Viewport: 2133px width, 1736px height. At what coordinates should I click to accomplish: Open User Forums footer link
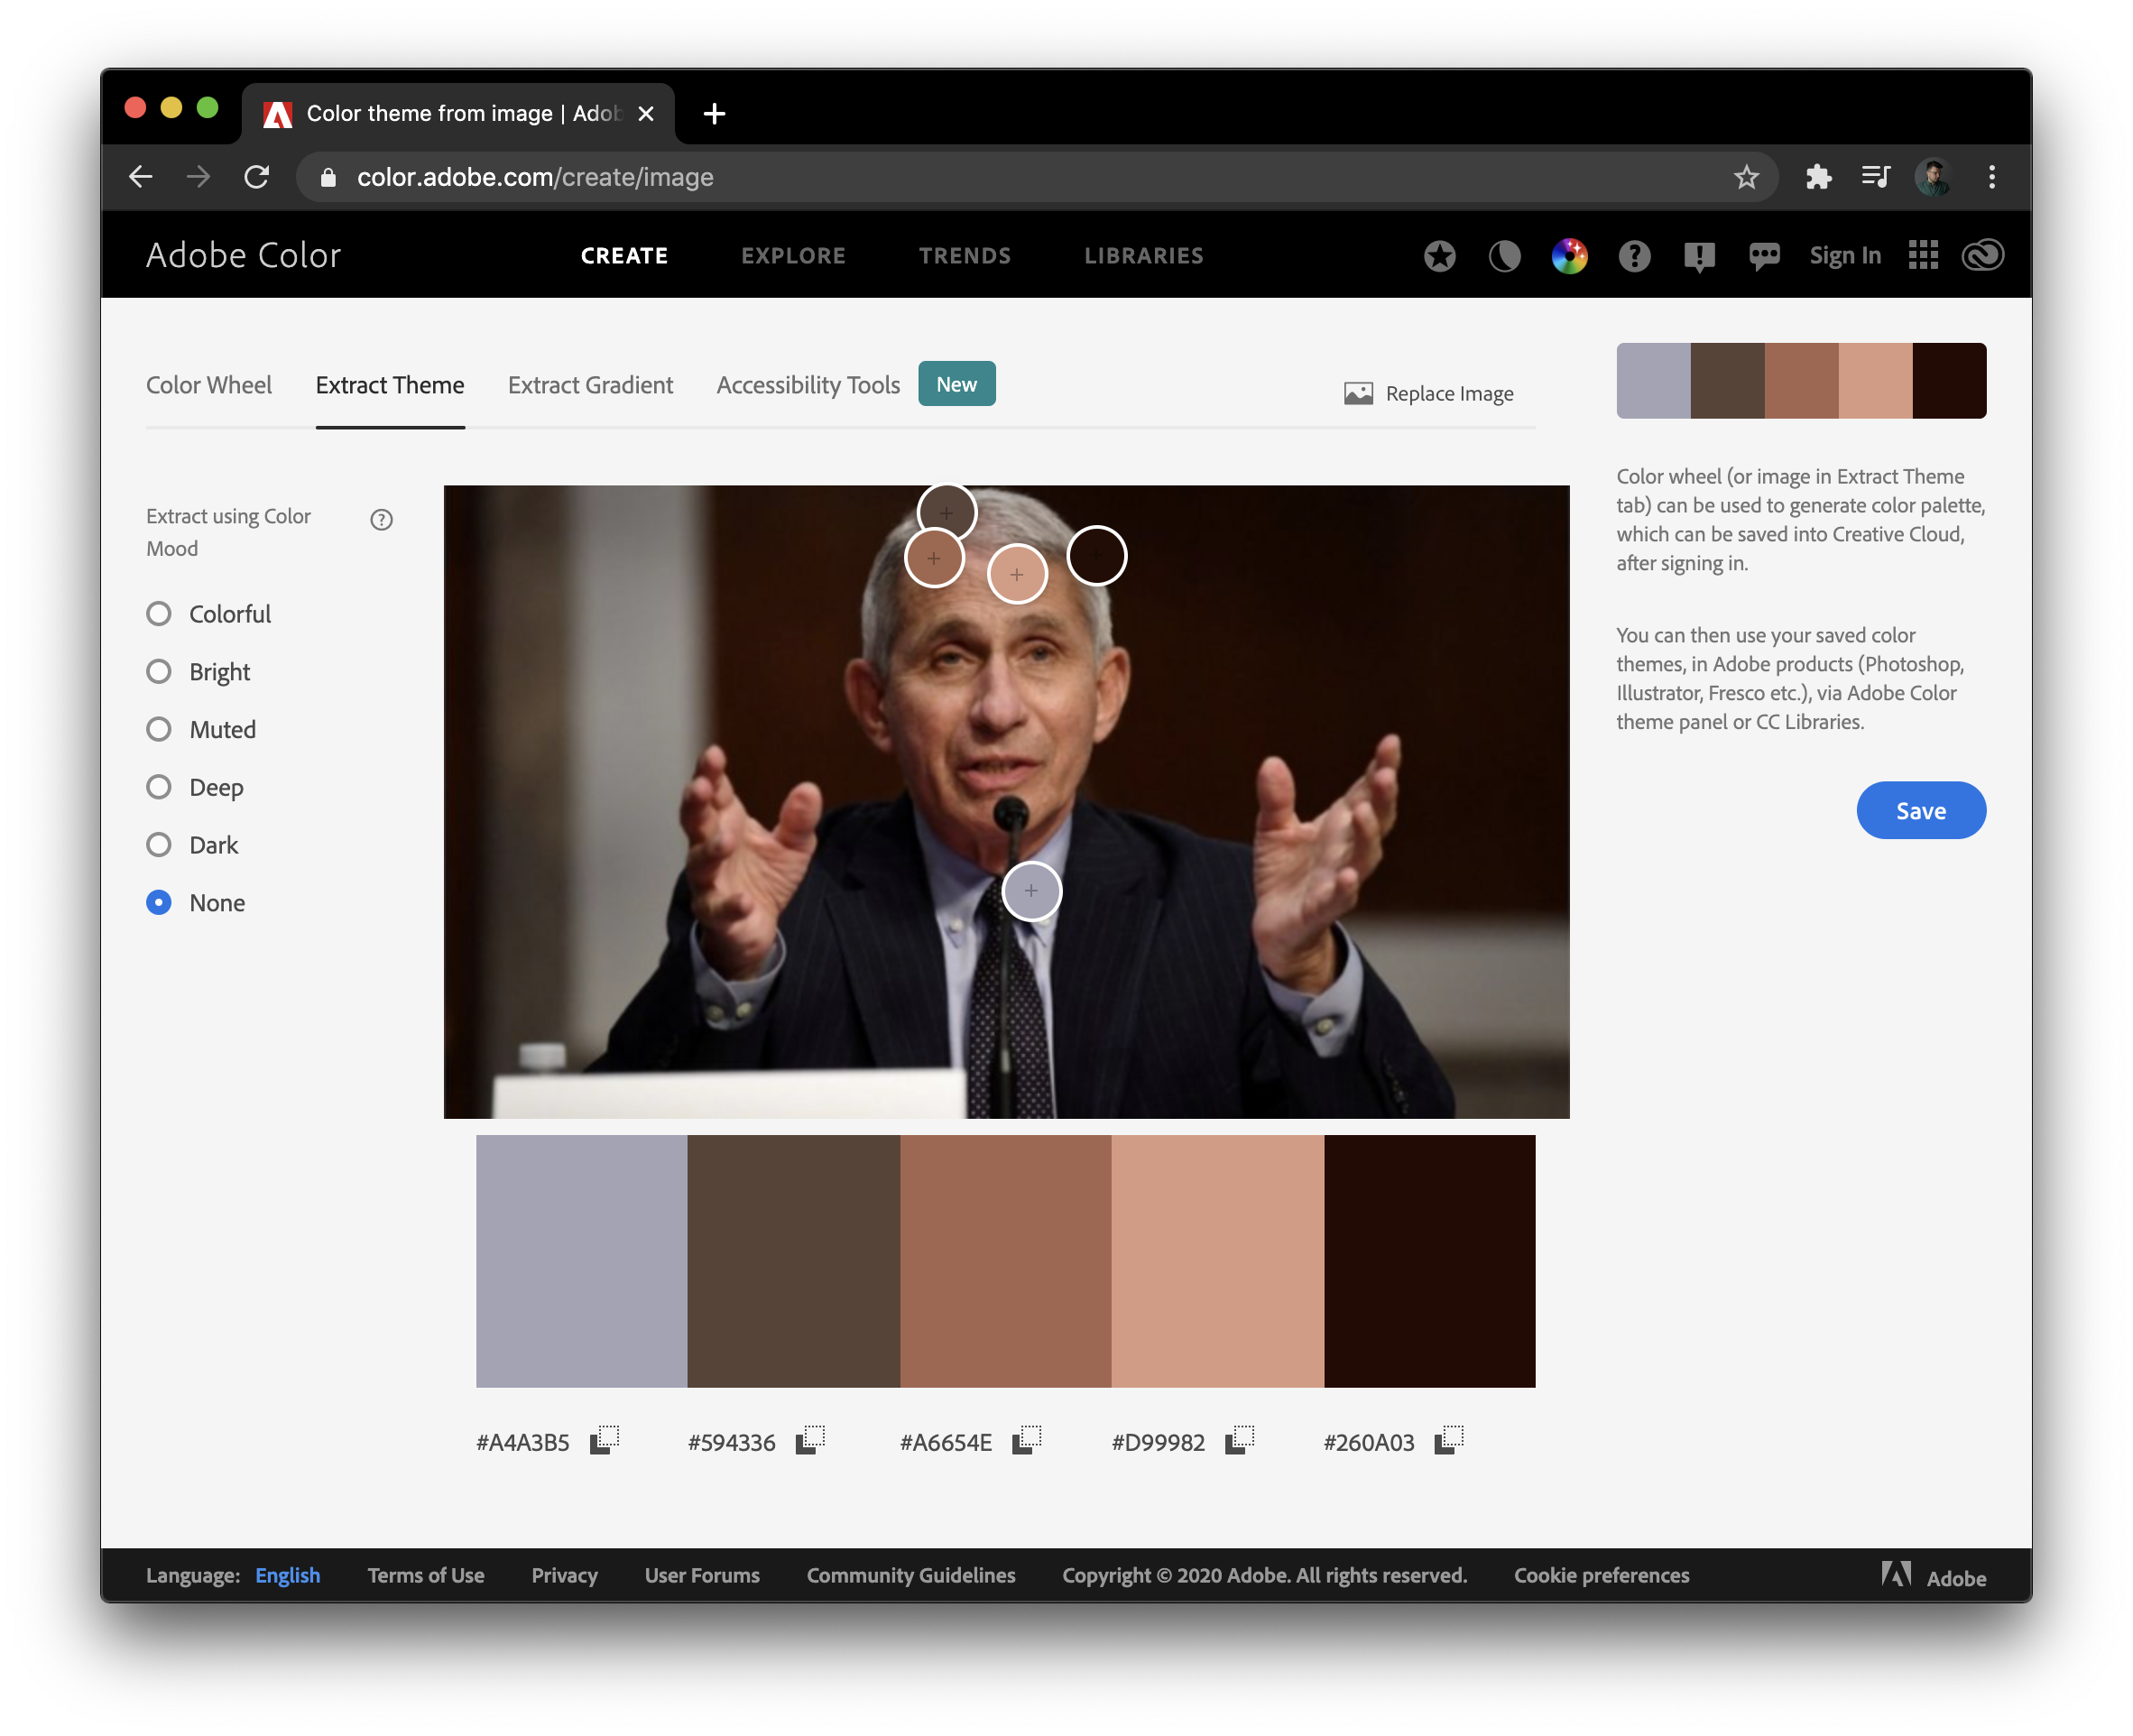[702, 1575]
